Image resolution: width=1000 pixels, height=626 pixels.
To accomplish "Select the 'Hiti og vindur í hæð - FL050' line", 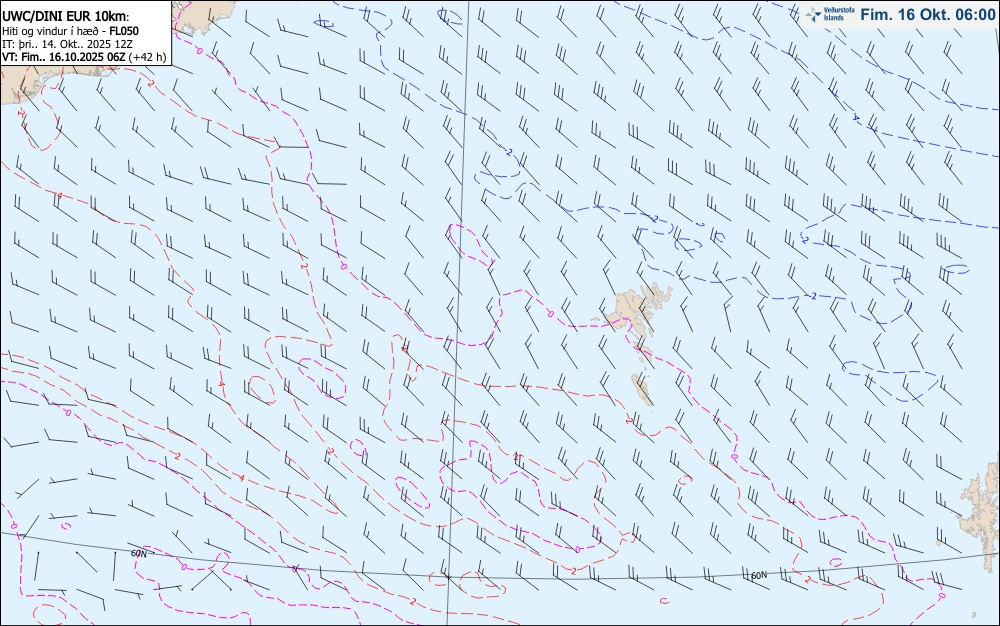I will tap(70, 31).
